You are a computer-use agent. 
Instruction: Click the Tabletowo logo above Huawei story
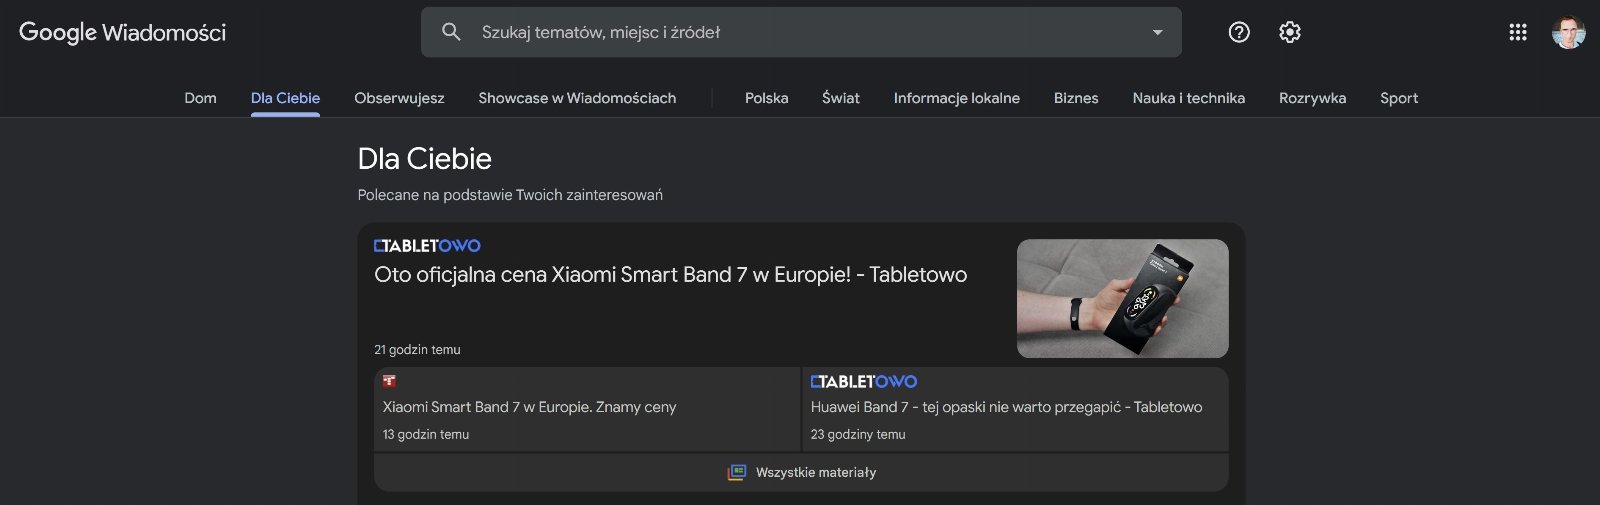point(863,382)
